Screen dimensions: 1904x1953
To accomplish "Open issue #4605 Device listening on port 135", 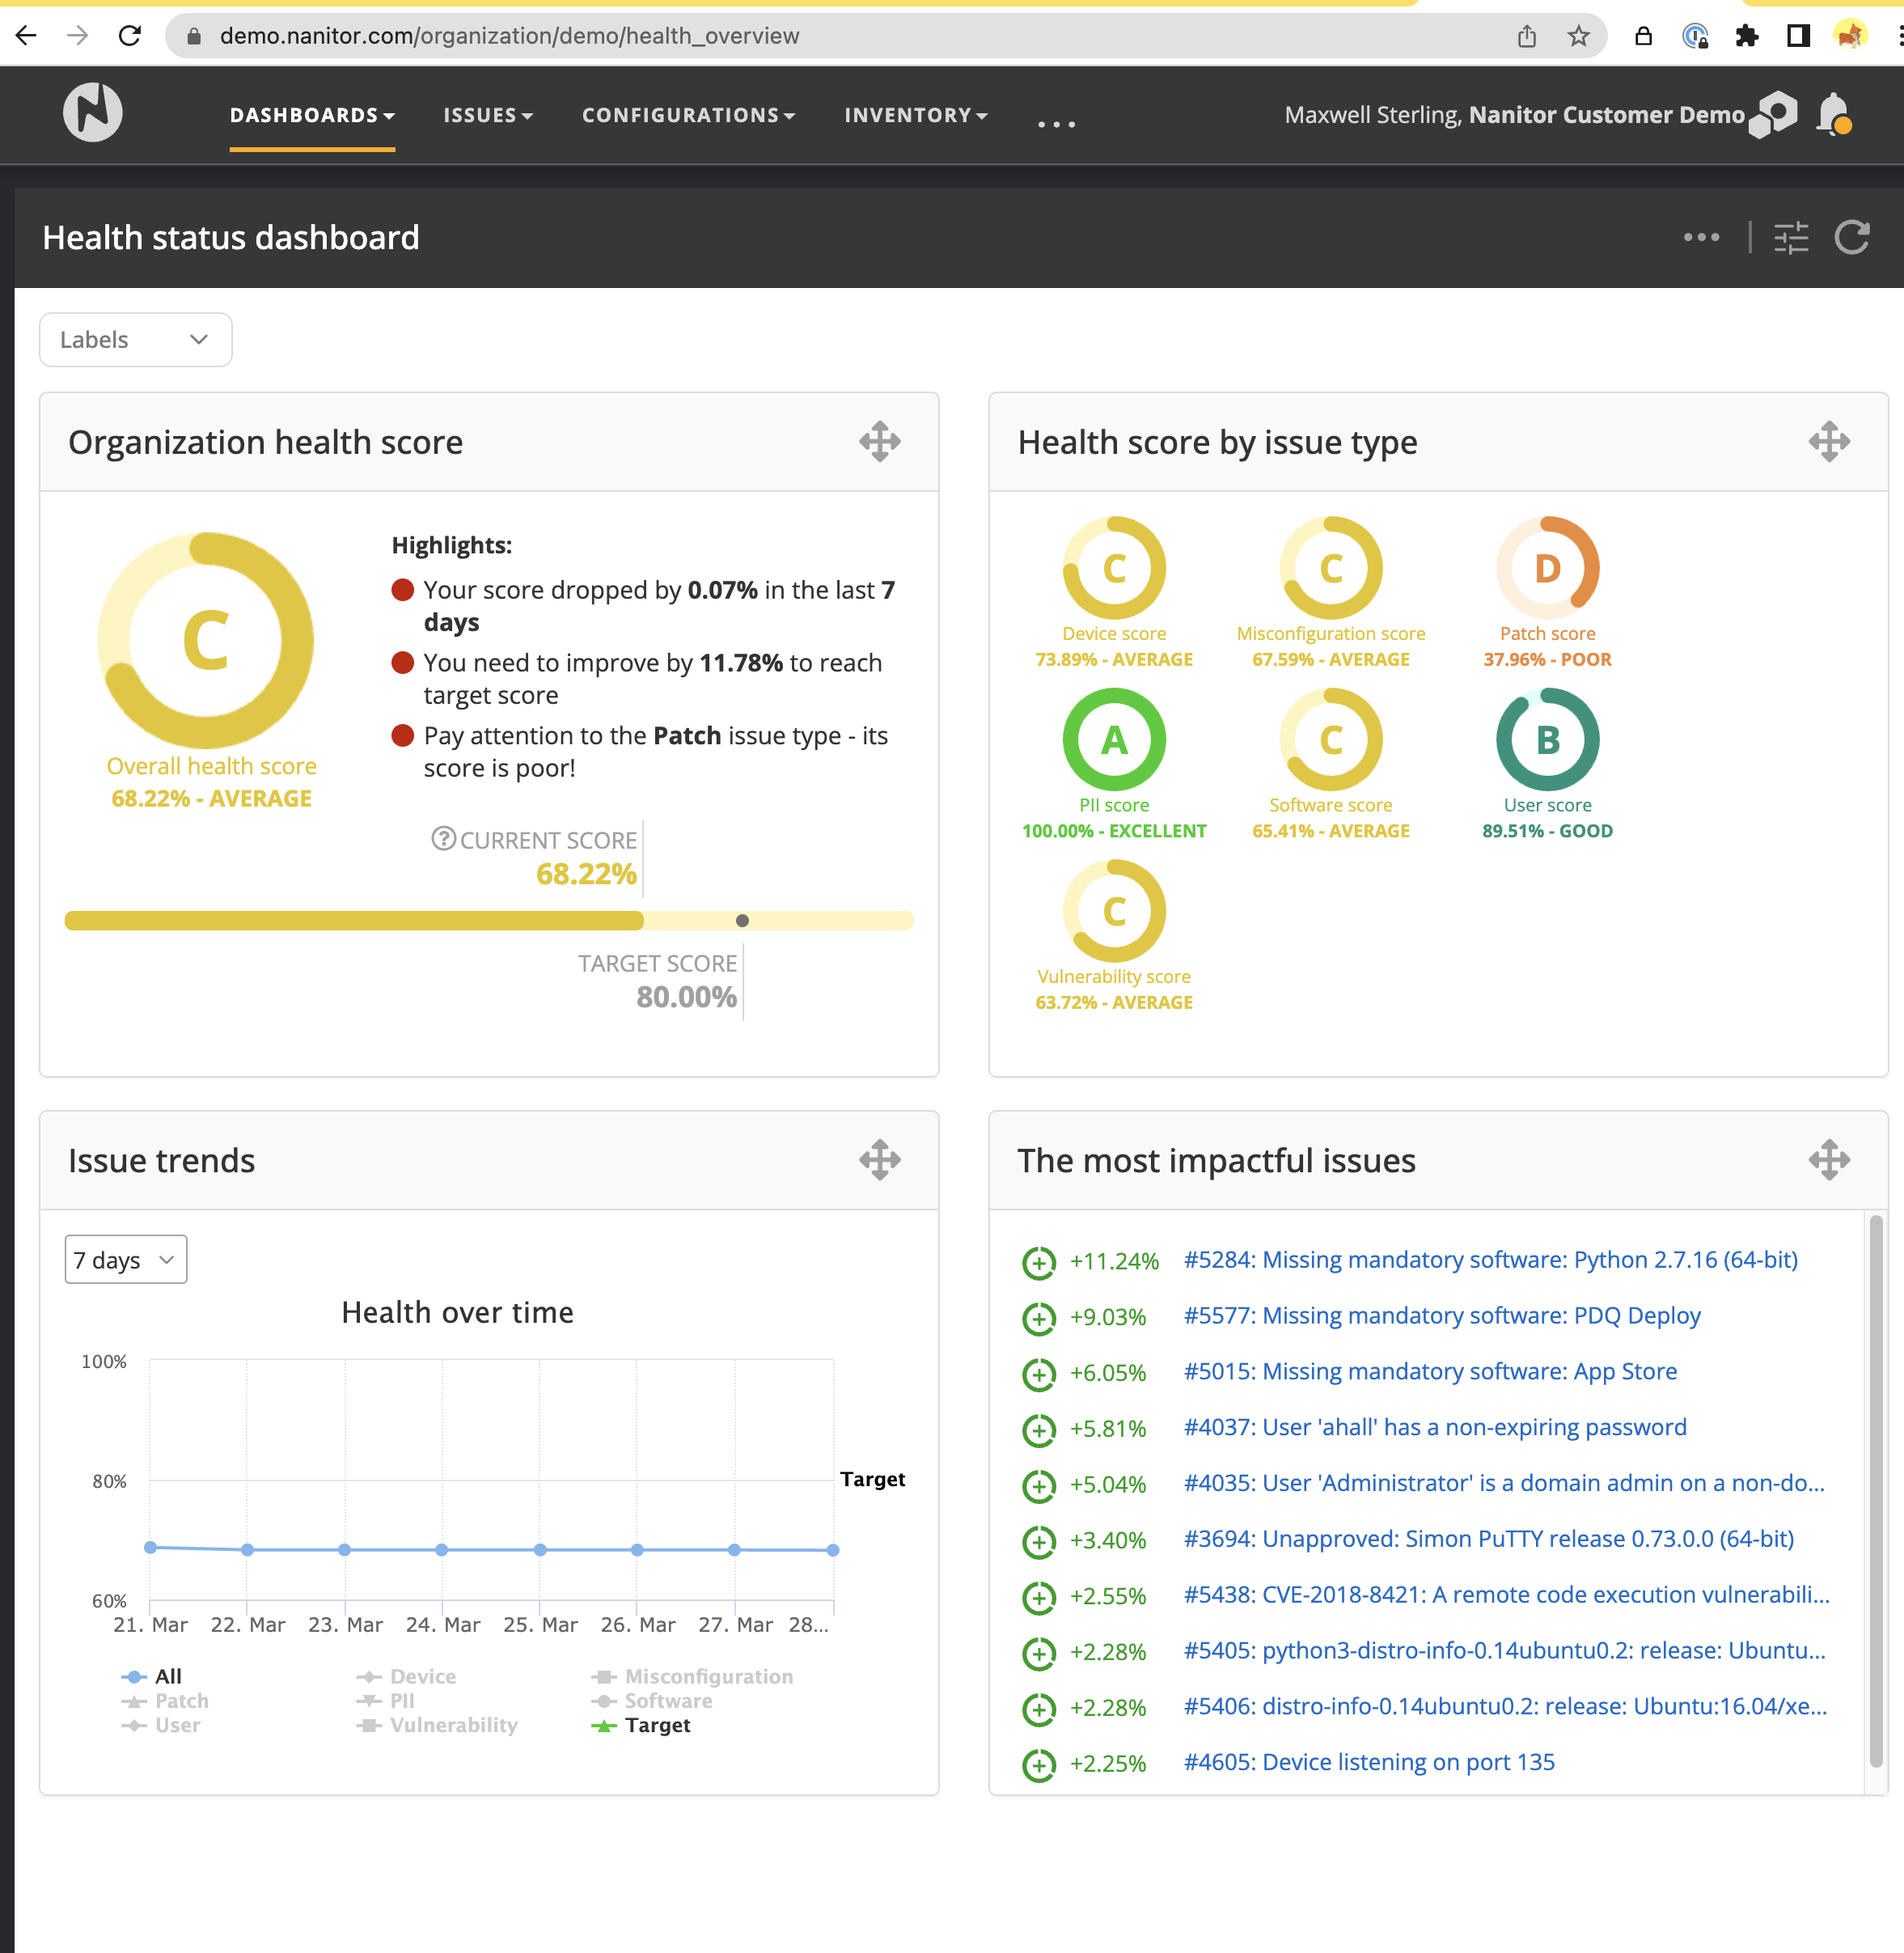I will pos(1368,1762).
